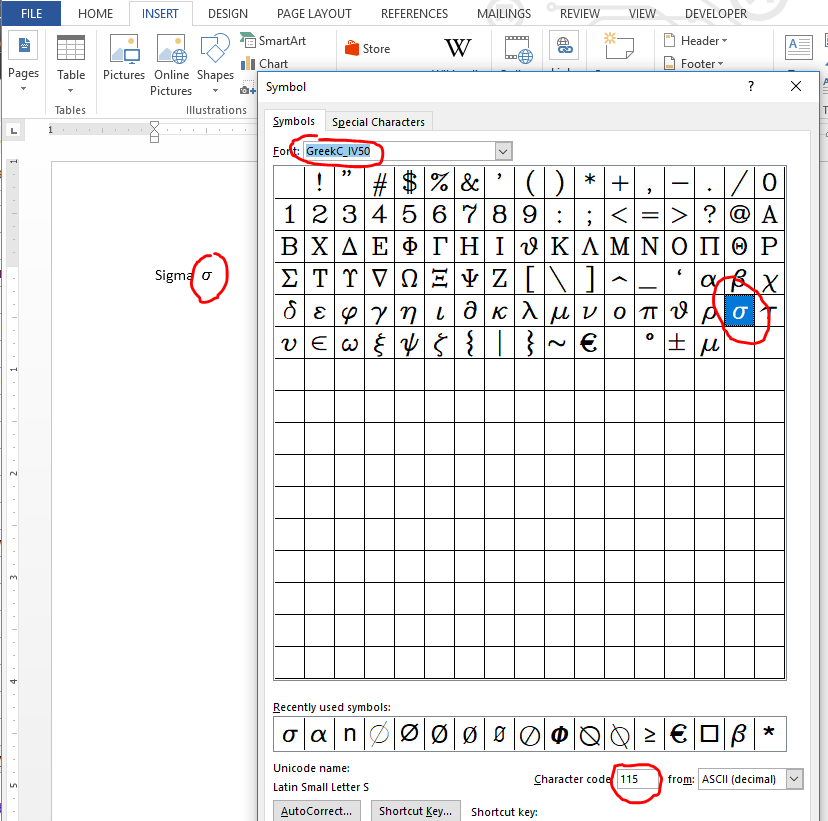The width and height of the screenshot is (828, 821).
Task: Open the ASCII (decimal) dropdown
Action: click(x=749, y=779)
